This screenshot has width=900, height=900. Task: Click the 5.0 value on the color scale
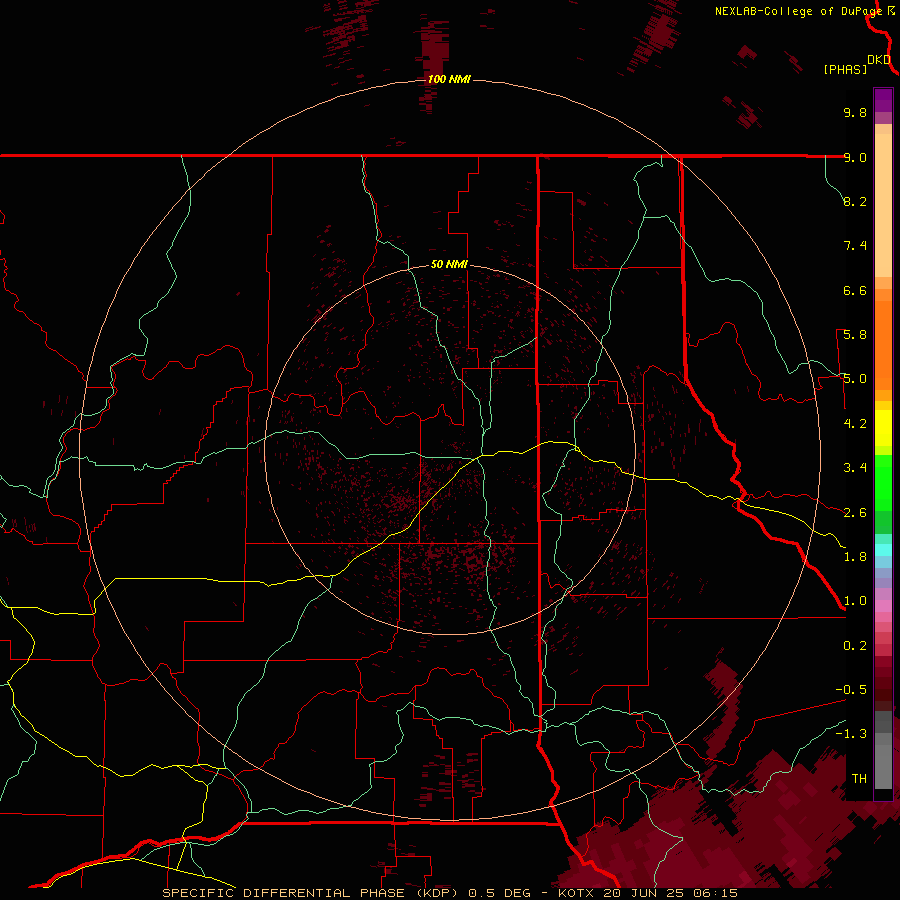[855, 379]
